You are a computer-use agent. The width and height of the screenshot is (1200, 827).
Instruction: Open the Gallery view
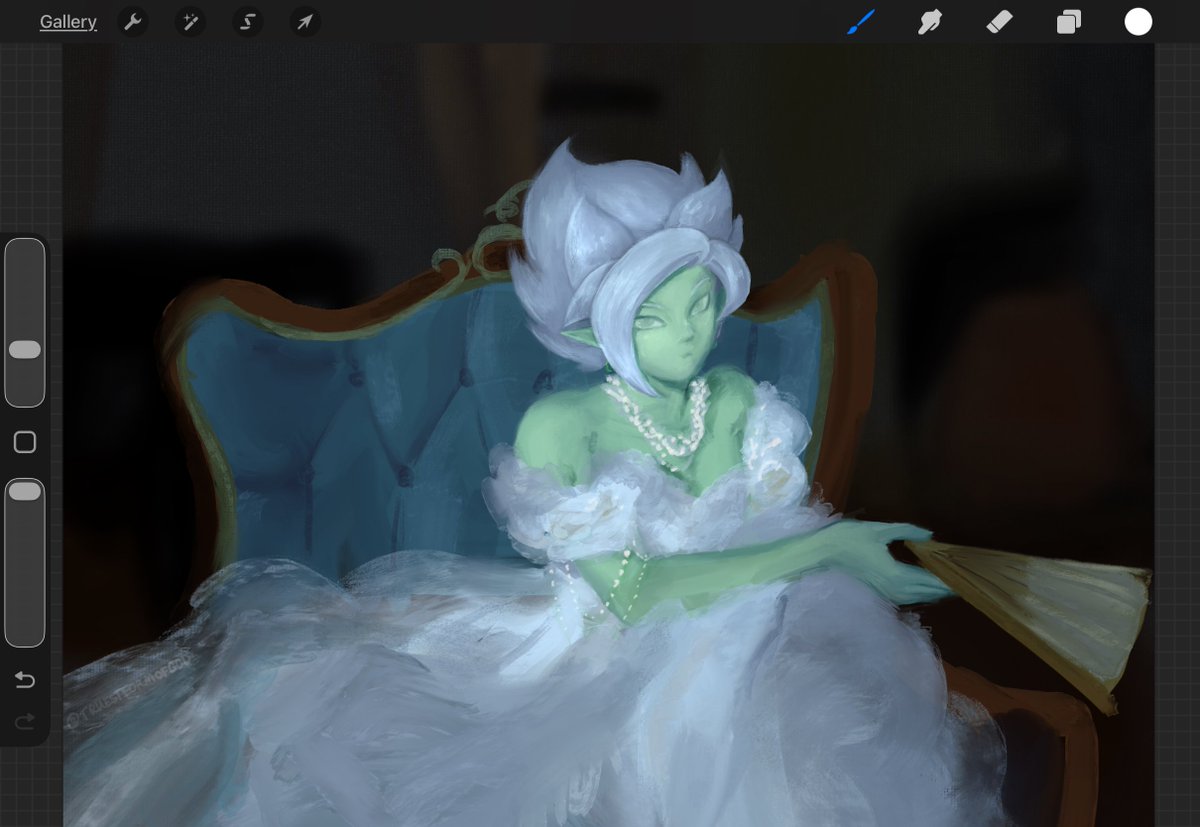[68, 22]
